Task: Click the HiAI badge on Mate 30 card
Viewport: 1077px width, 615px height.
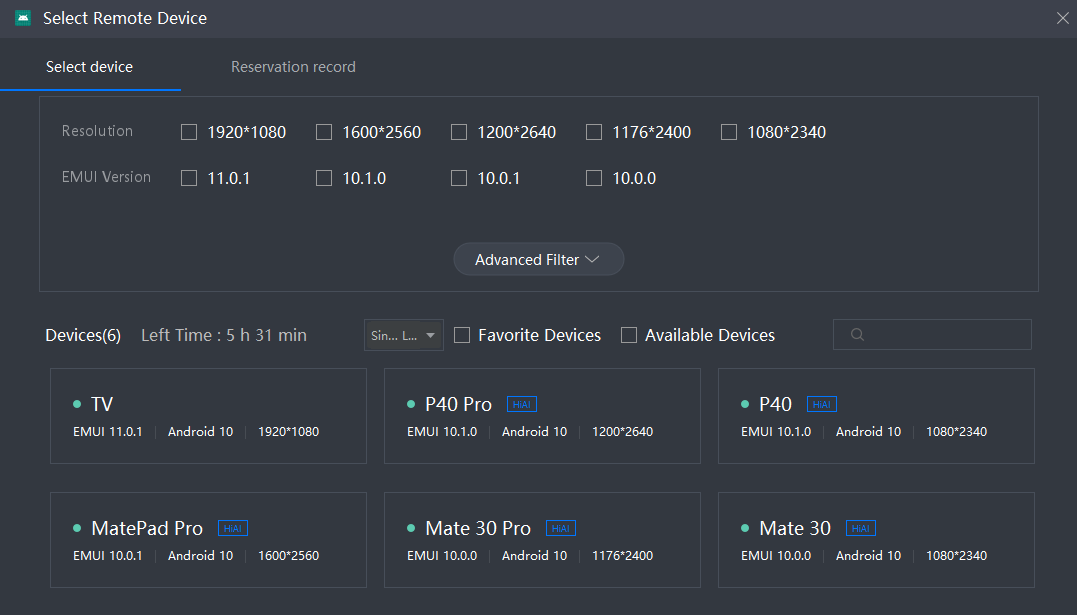Action: pos(861,528)
